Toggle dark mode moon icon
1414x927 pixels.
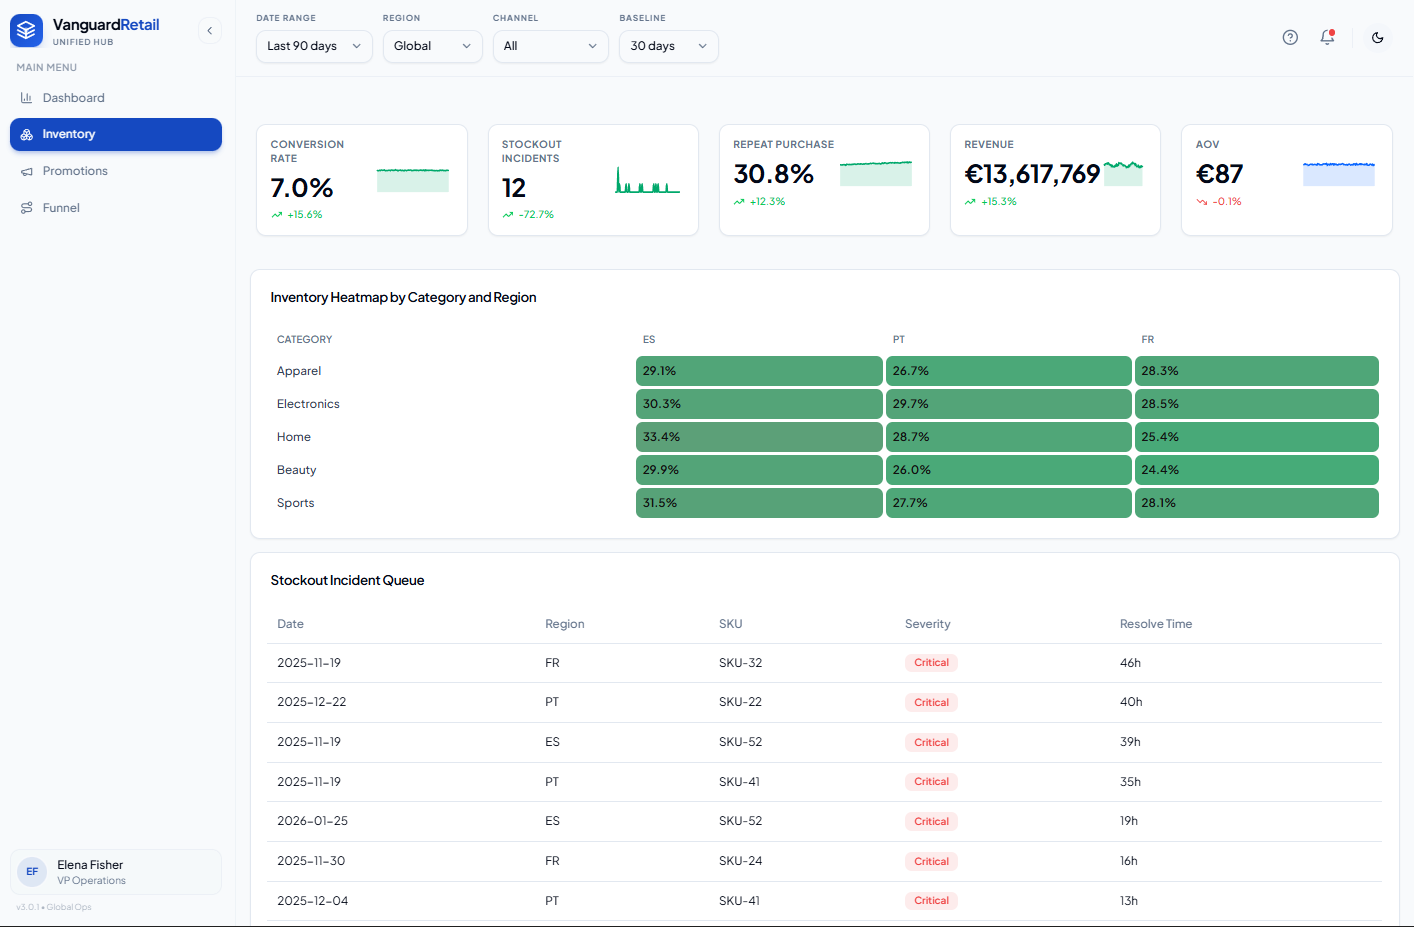(1378, 37)
